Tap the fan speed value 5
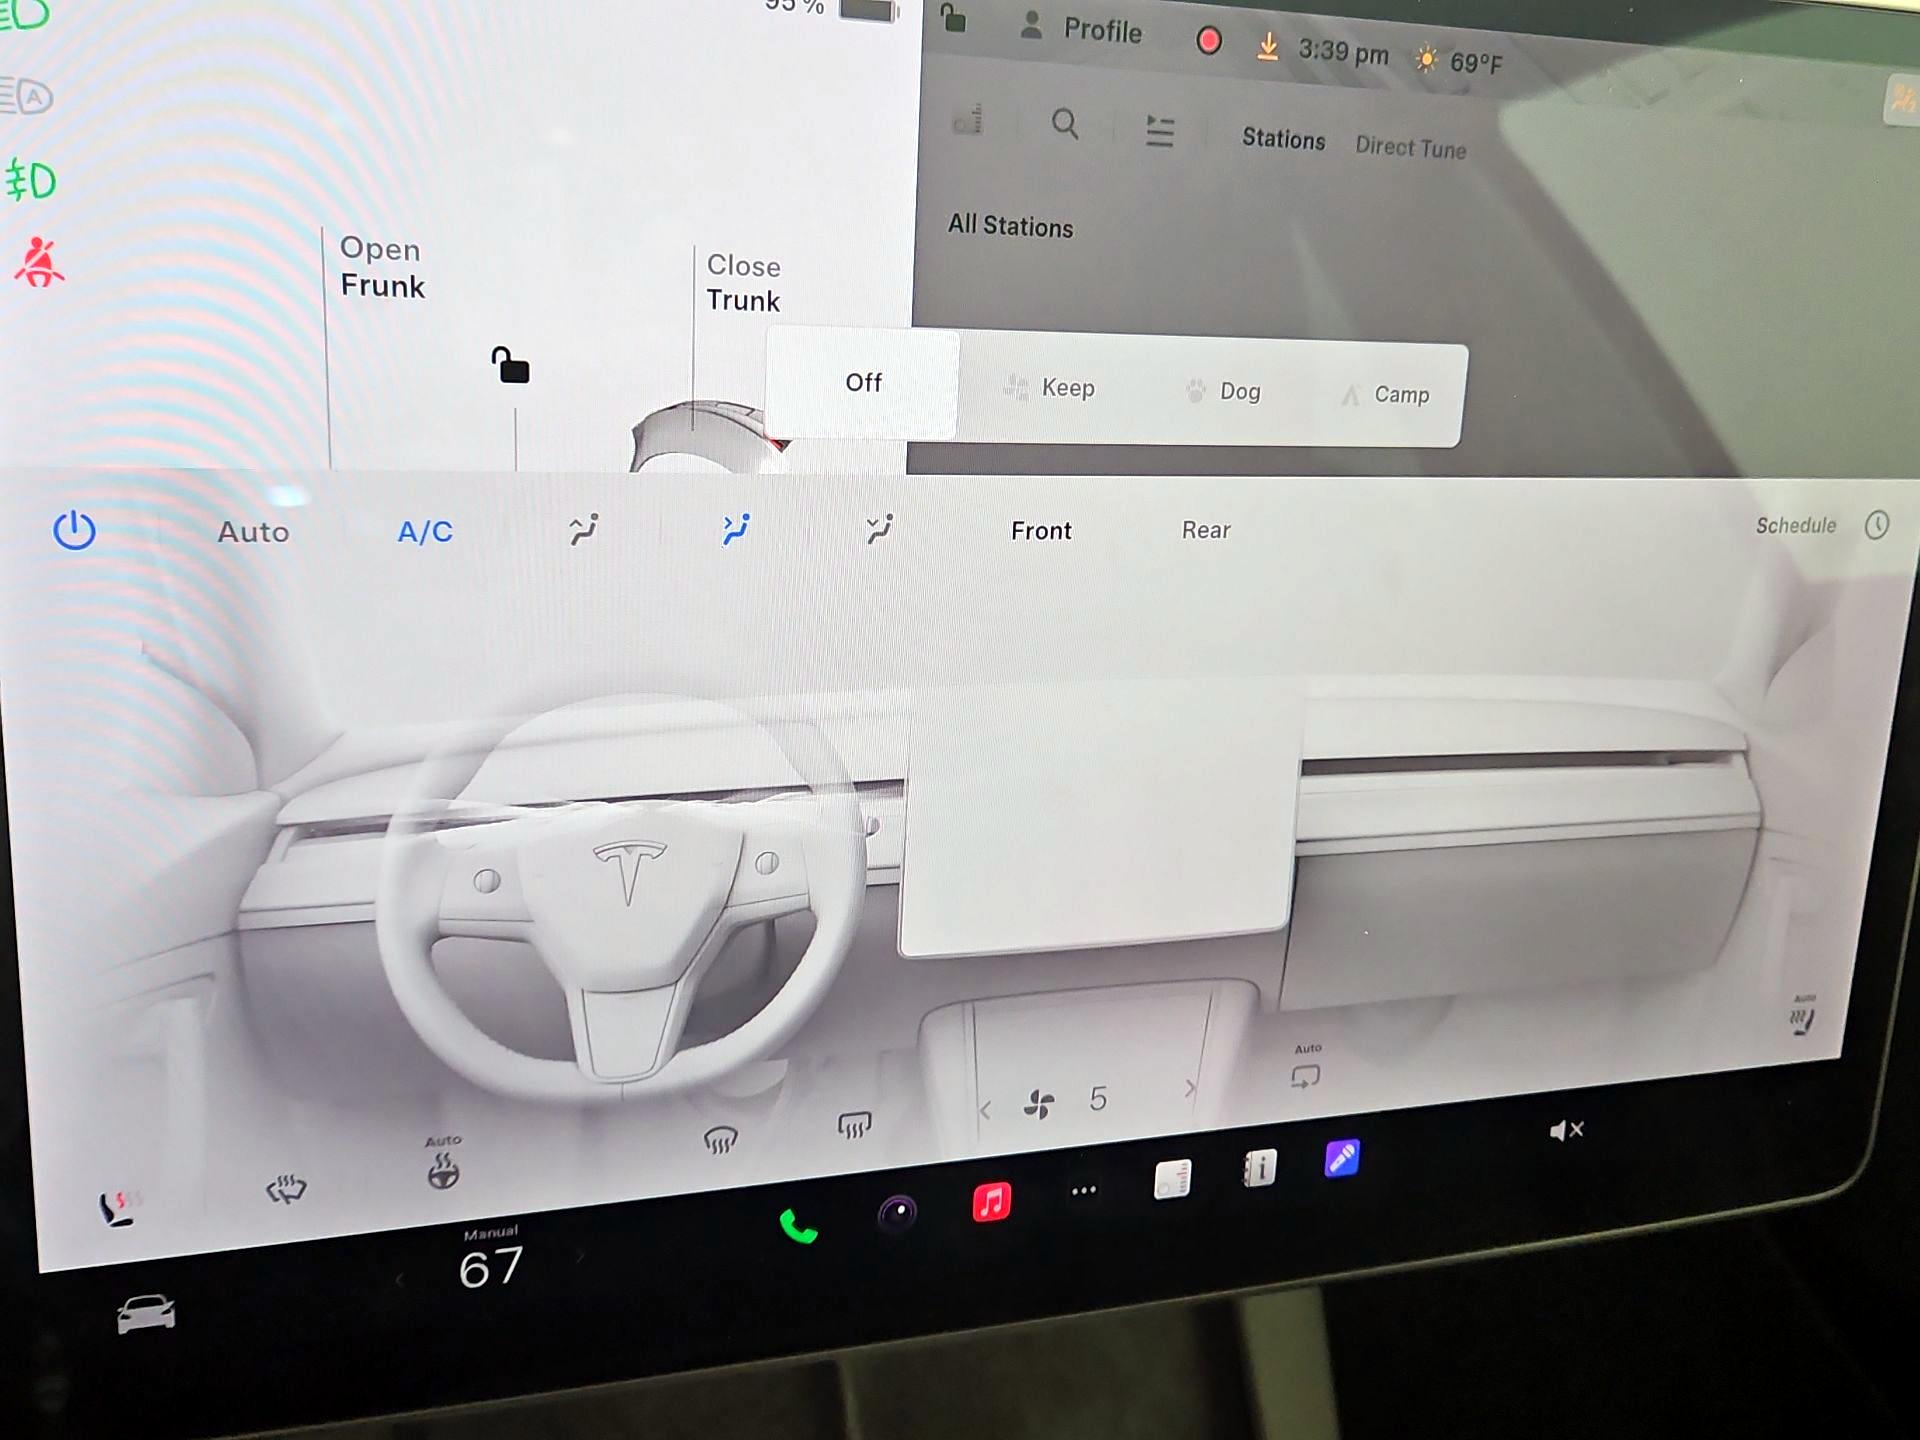The image size is (1920, 1440). [1098, 1099]
